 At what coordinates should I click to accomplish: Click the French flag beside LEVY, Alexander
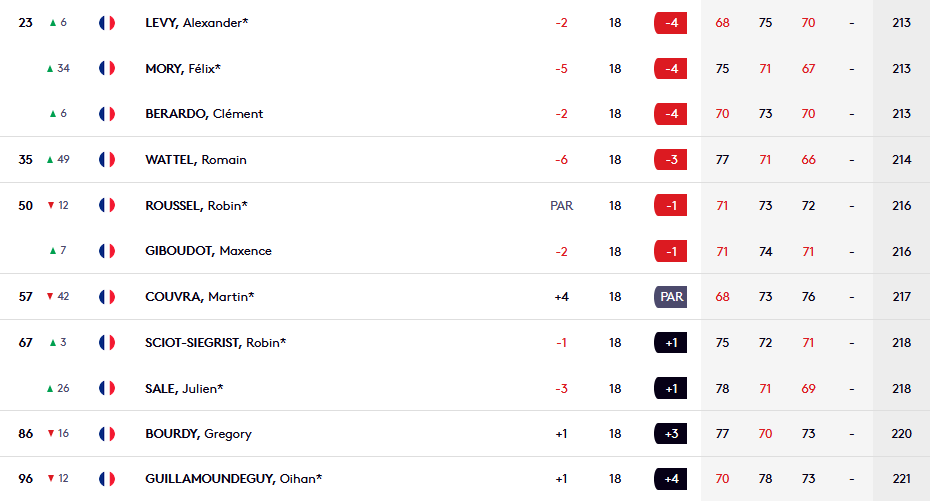point(107,23)
